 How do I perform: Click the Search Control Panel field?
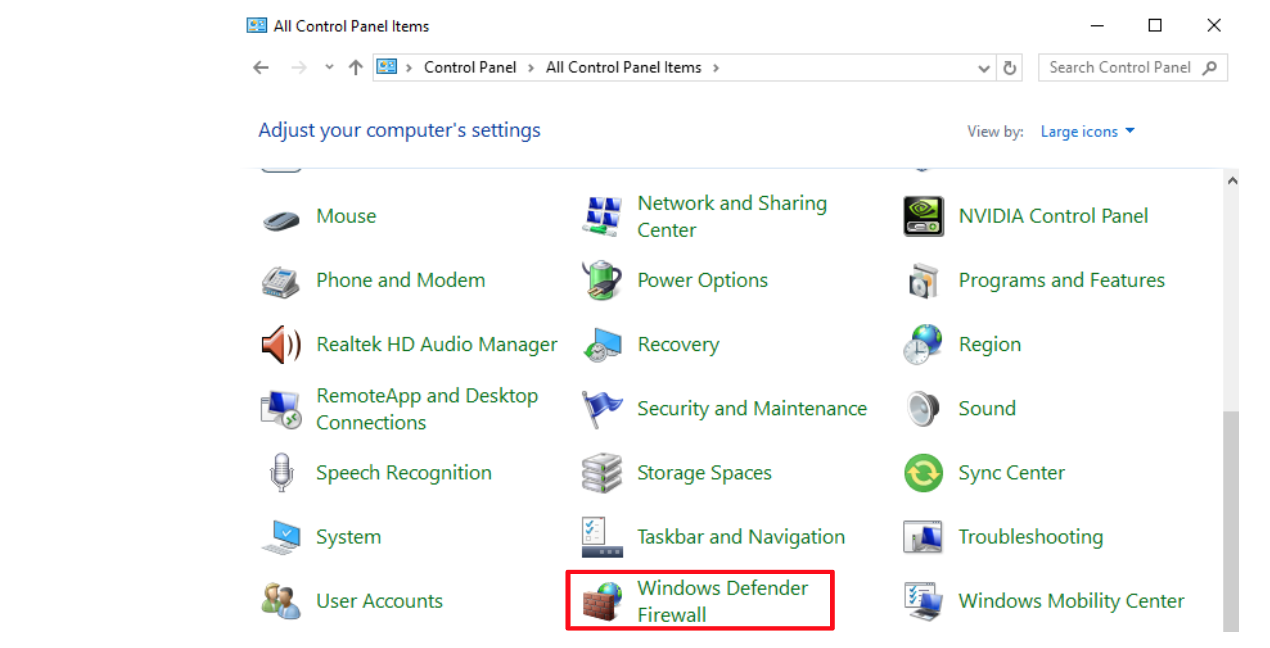coord(1120,68)
